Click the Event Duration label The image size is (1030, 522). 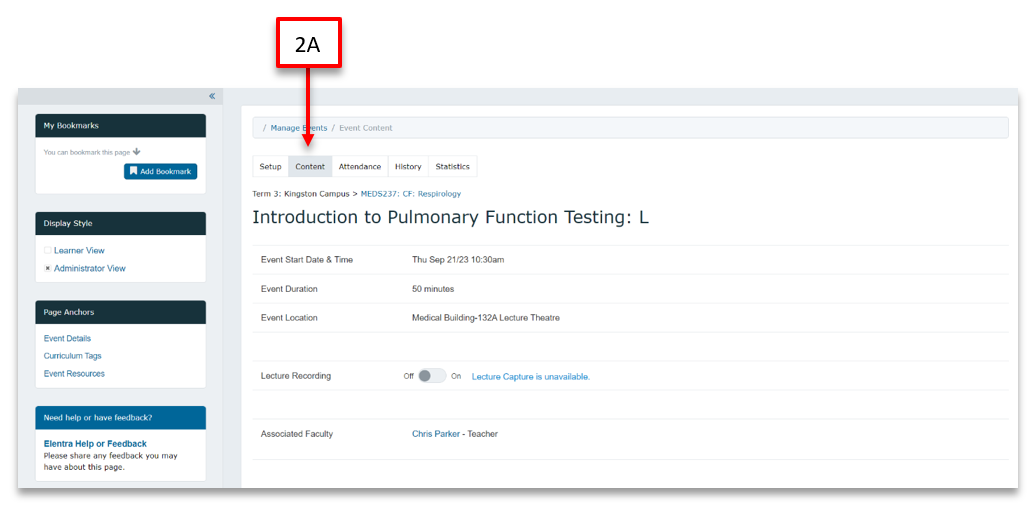click(289, 289)
